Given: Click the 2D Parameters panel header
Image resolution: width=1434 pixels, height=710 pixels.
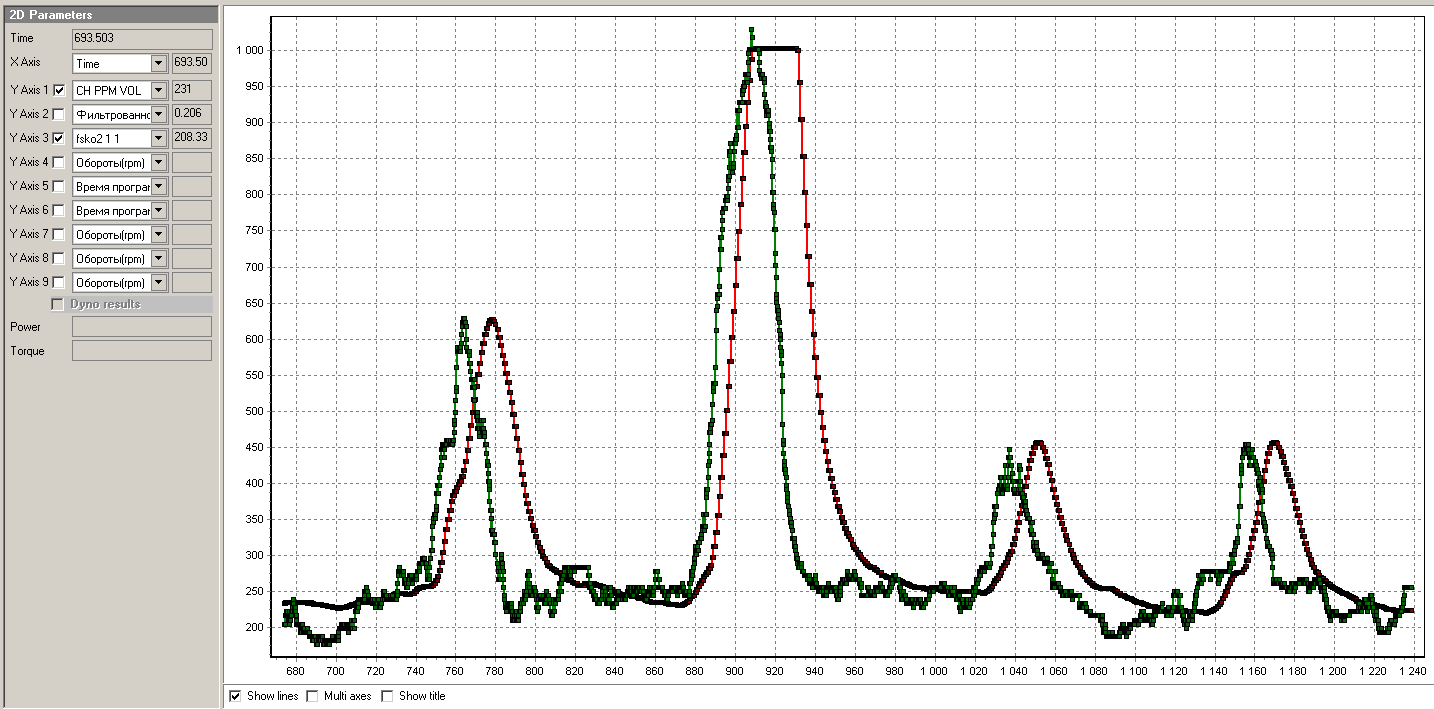Looking at the screenshot, I should click(110, 15).
